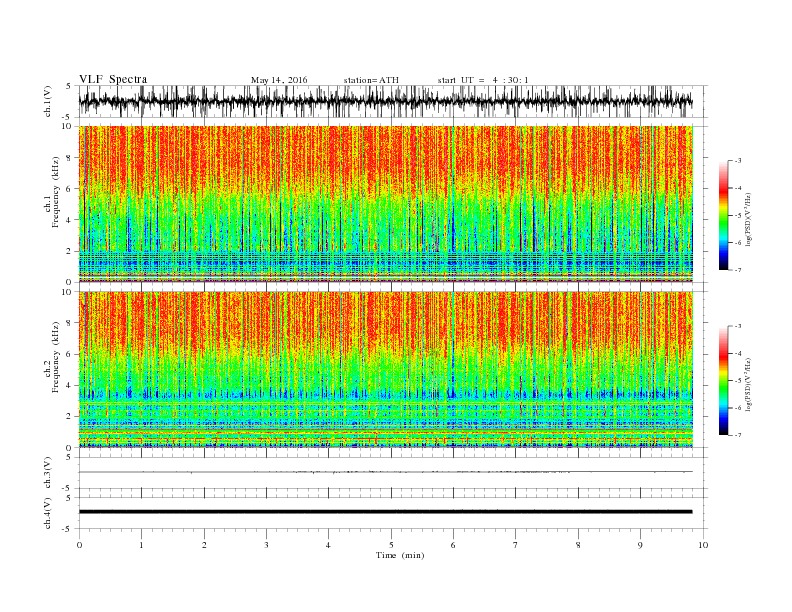Click the "-5" tick on the ch.2 color bar
792x612 pixels.
tap(738, 381)
